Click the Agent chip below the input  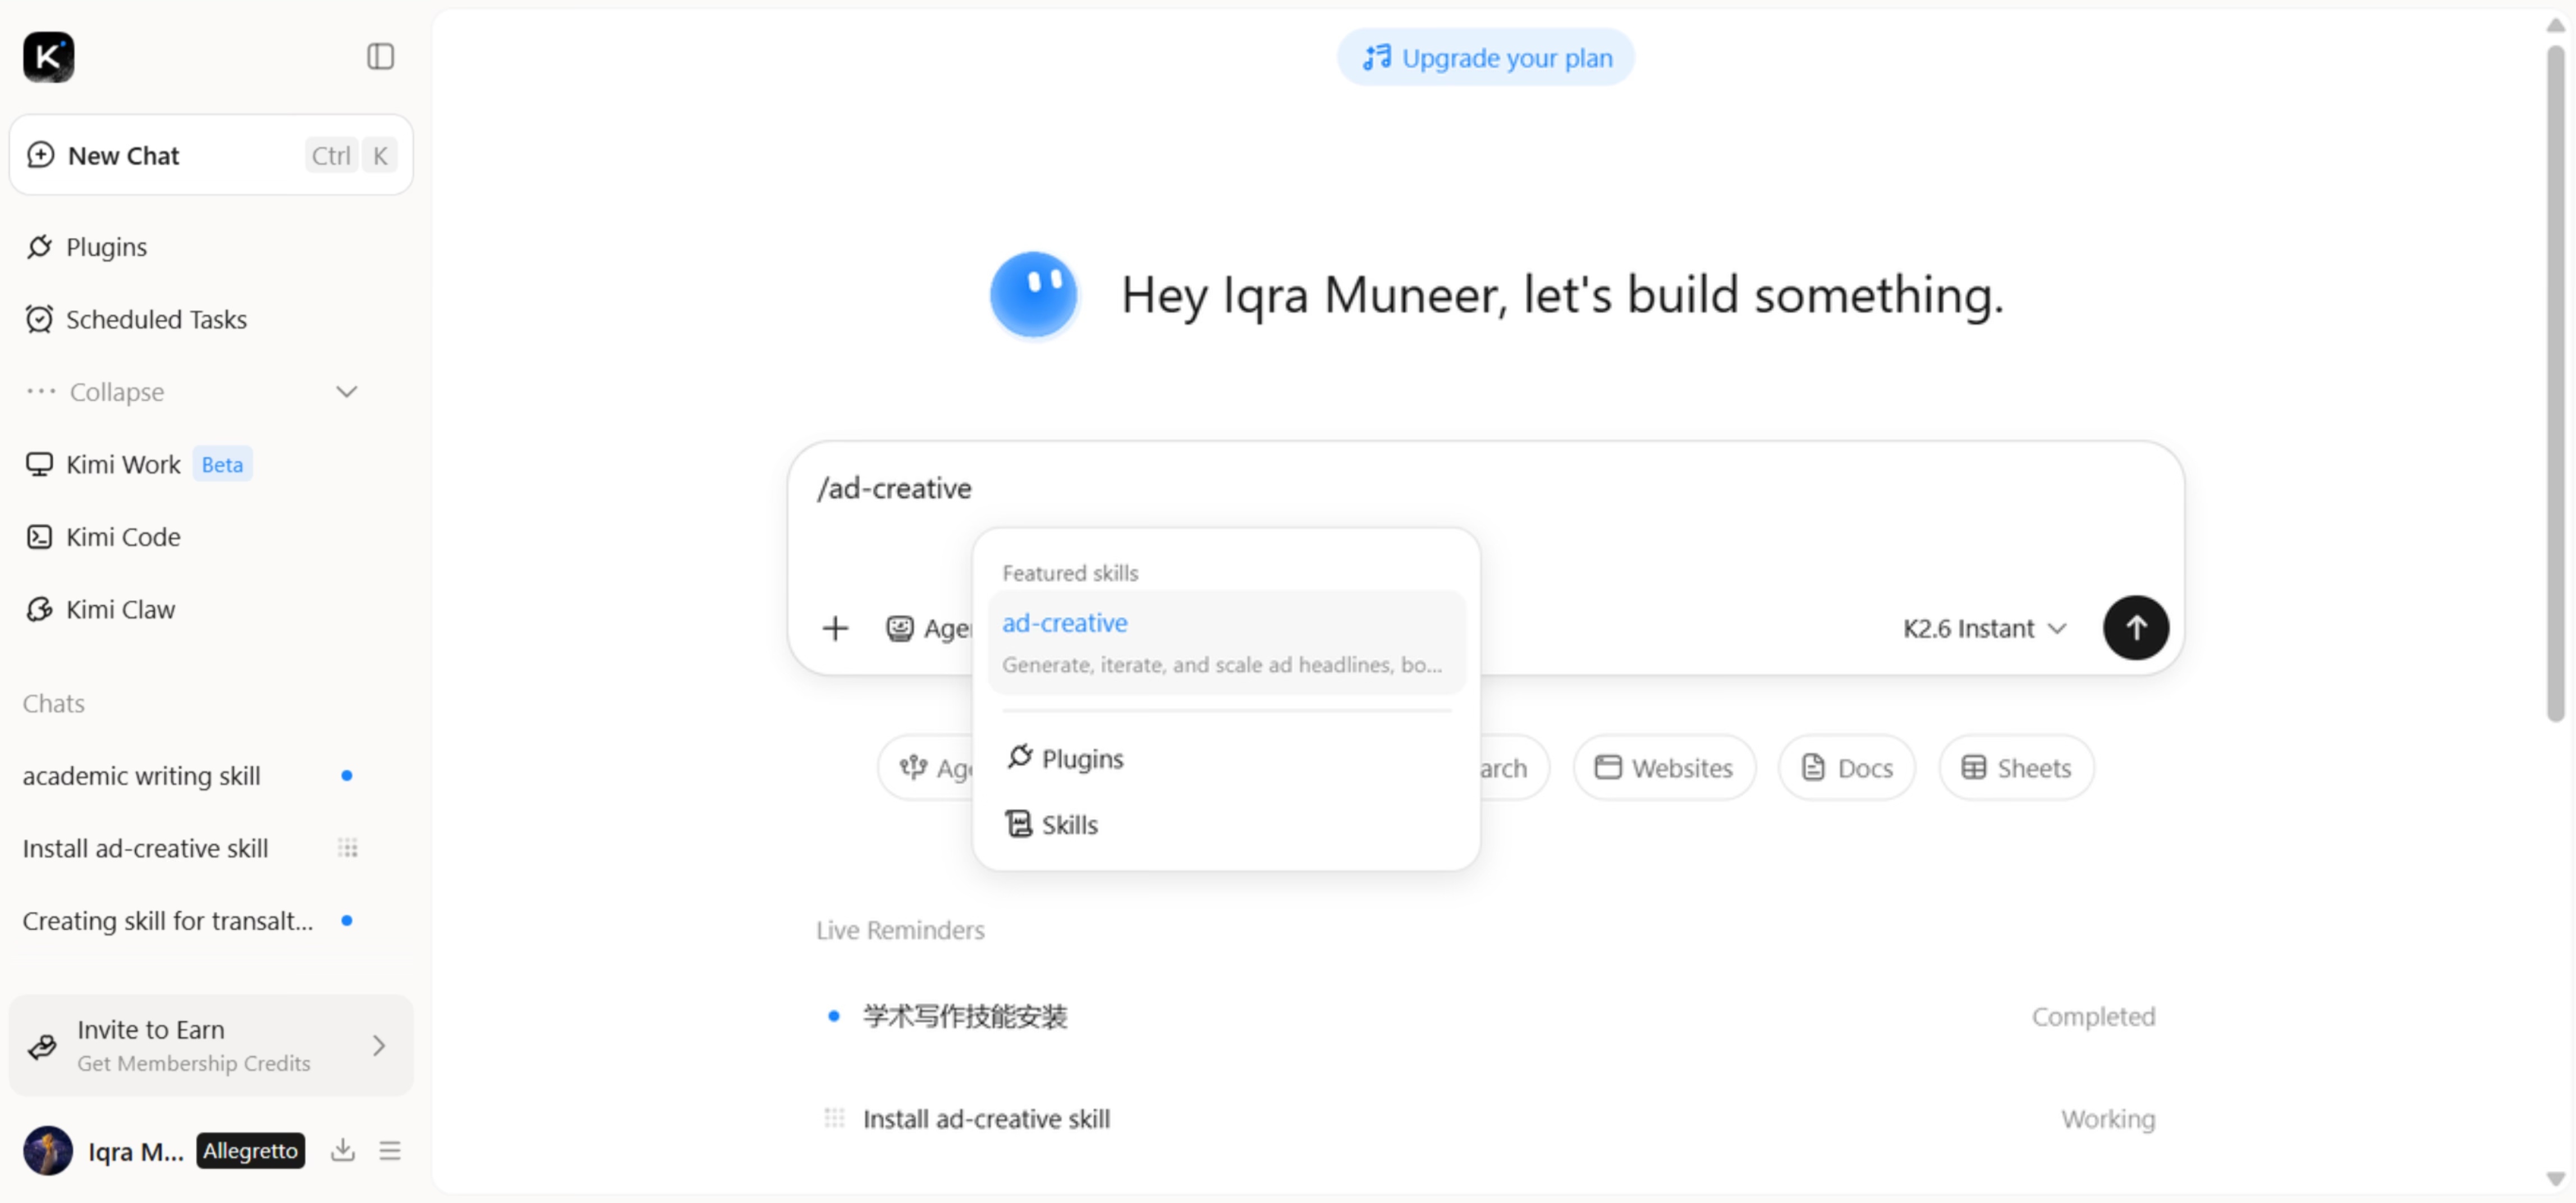pos(926,767)
